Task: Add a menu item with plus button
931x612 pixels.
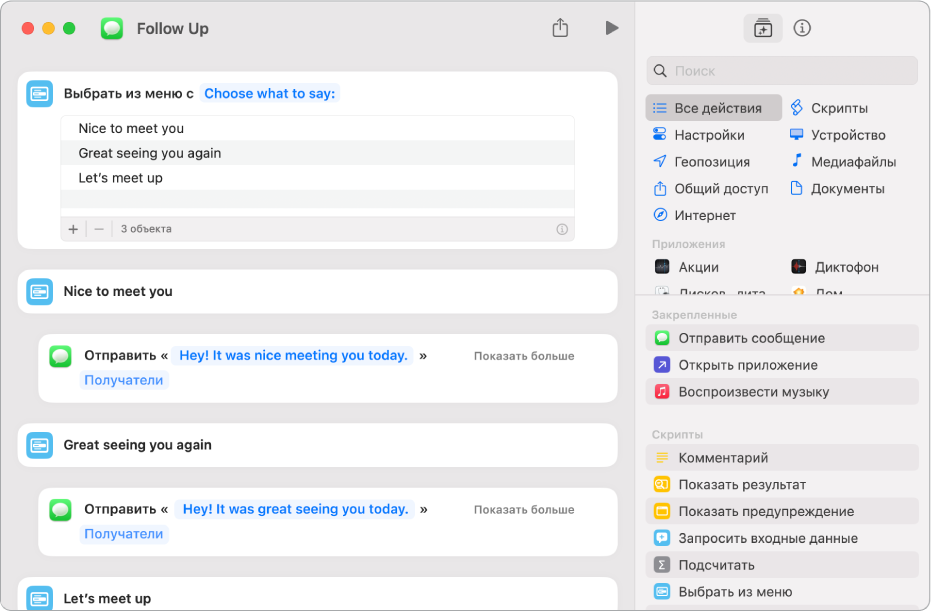Action: click(x=73, y=229)
